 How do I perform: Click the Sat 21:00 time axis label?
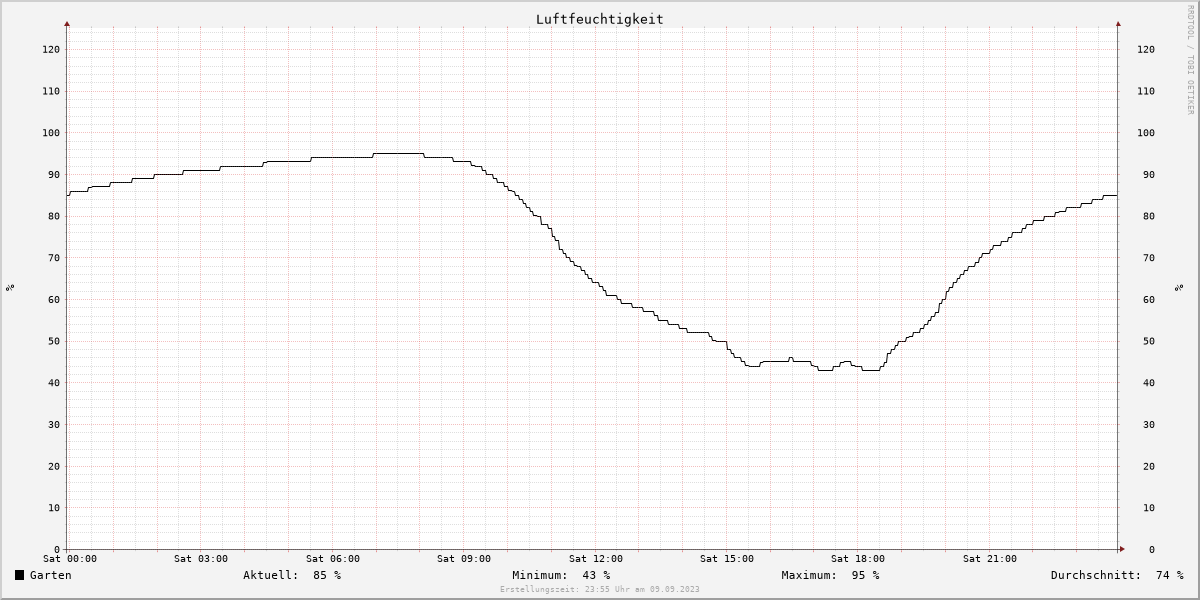tap(990, 559)
